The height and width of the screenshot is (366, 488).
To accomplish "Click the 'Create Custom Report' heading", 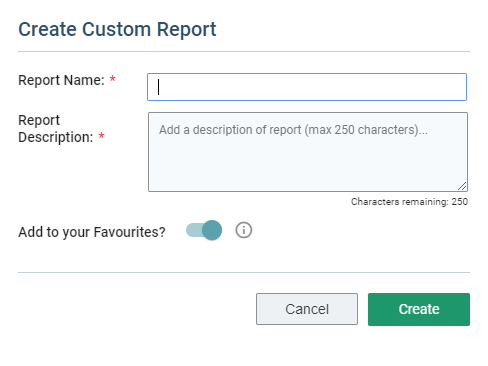I will (117, 29).
